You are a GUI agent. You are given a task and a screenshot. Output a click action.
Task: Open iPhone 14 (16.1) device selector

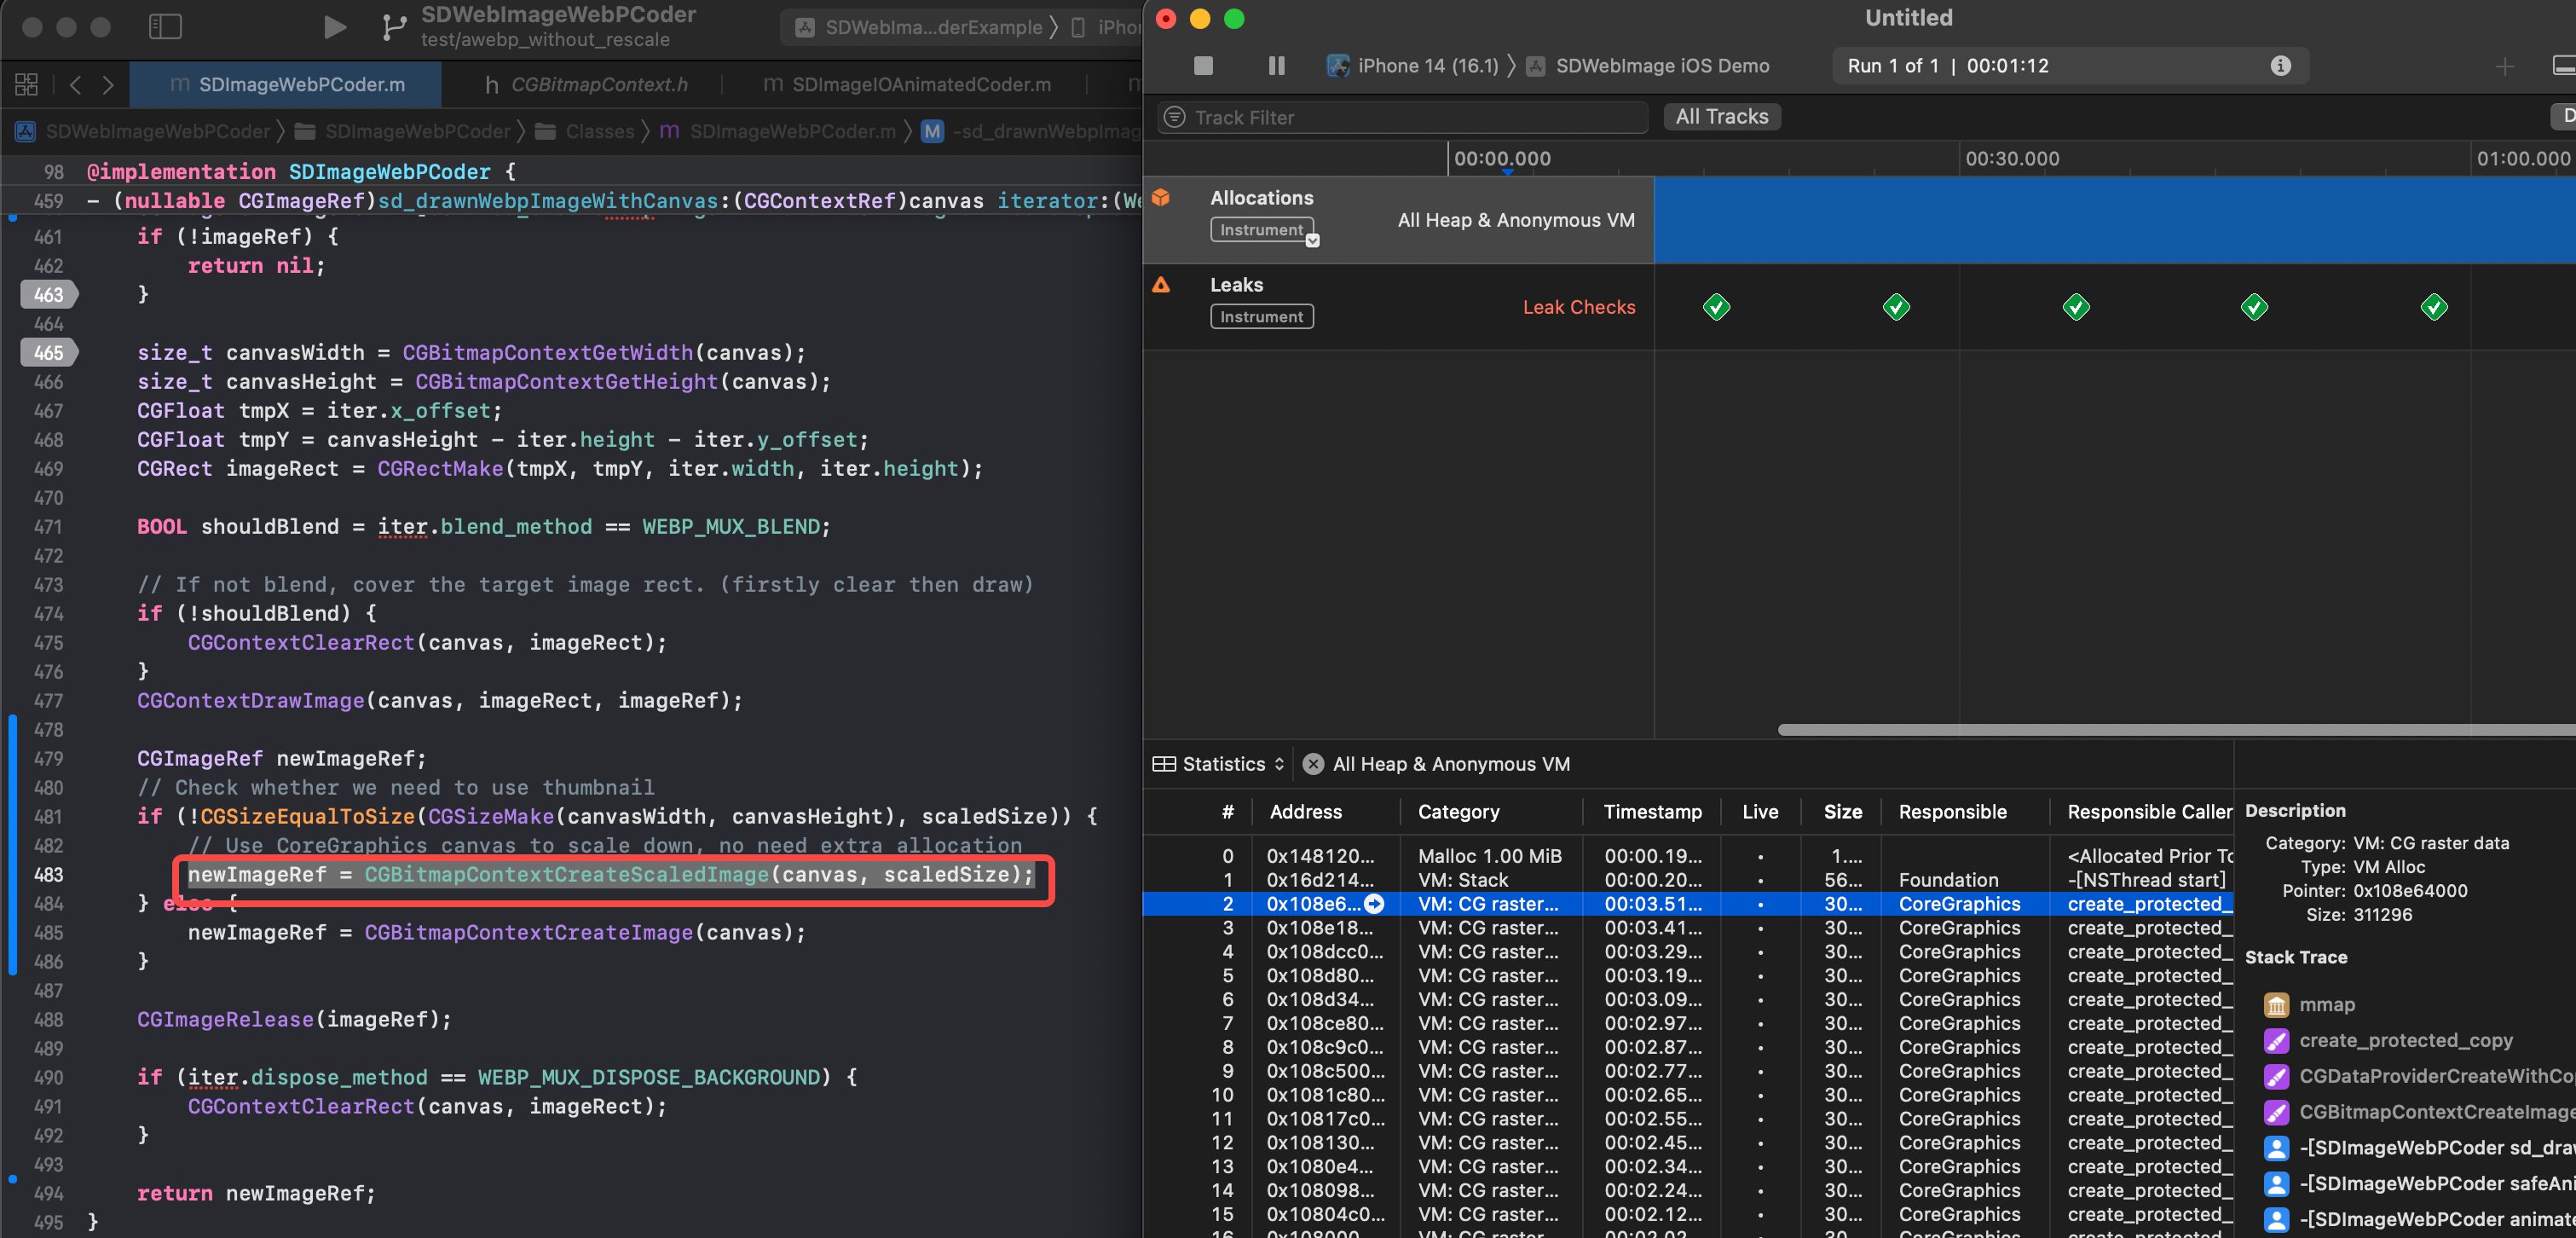(x=1412, y=66)
